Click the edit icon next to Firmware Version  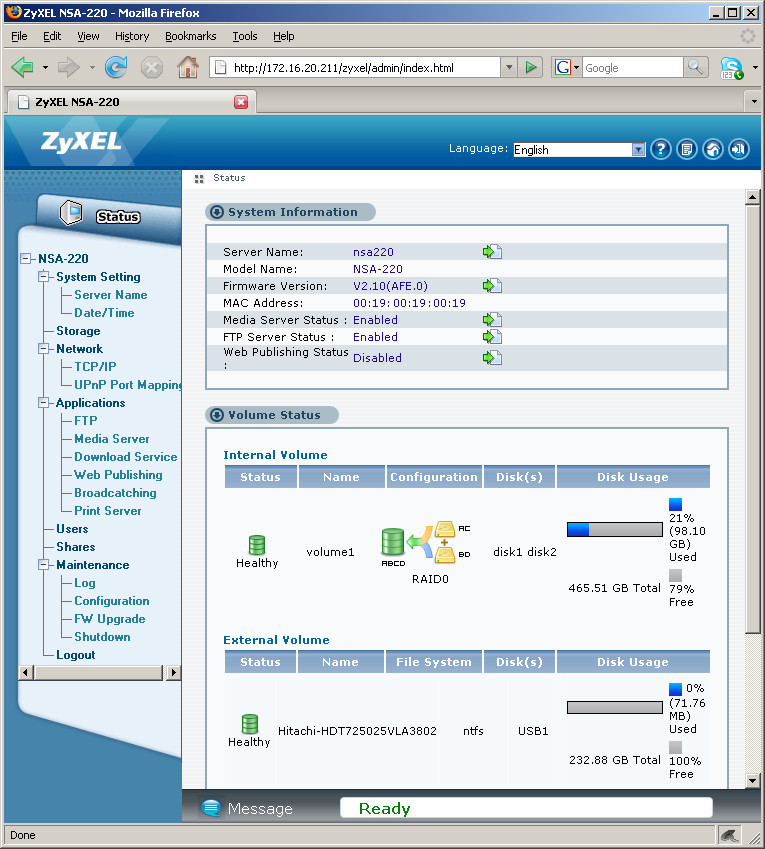pos(492,286)
